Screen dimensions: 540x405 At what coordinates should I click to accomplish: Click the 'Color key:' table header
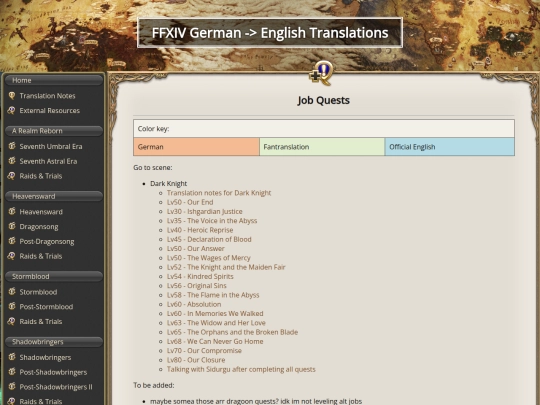coord(324,129)
